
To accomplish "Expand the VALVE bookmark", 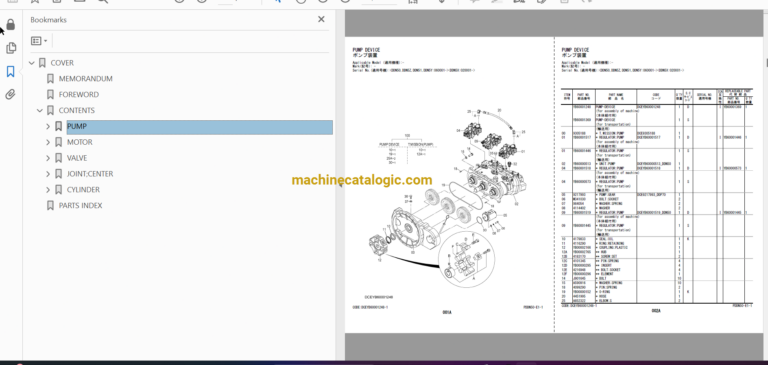I will [x=48, y=158].
